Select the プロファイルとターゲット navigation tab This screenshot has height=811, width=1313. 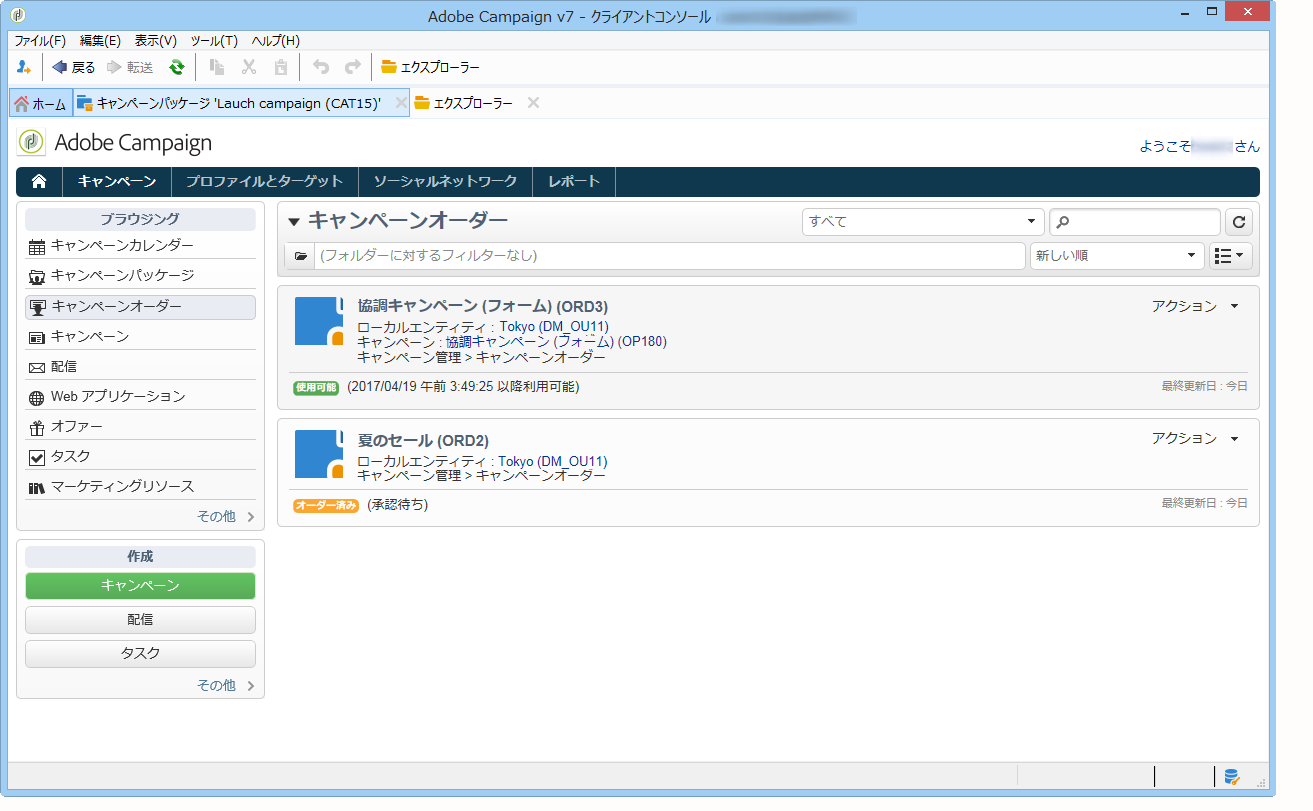click(x=264, y=182)
